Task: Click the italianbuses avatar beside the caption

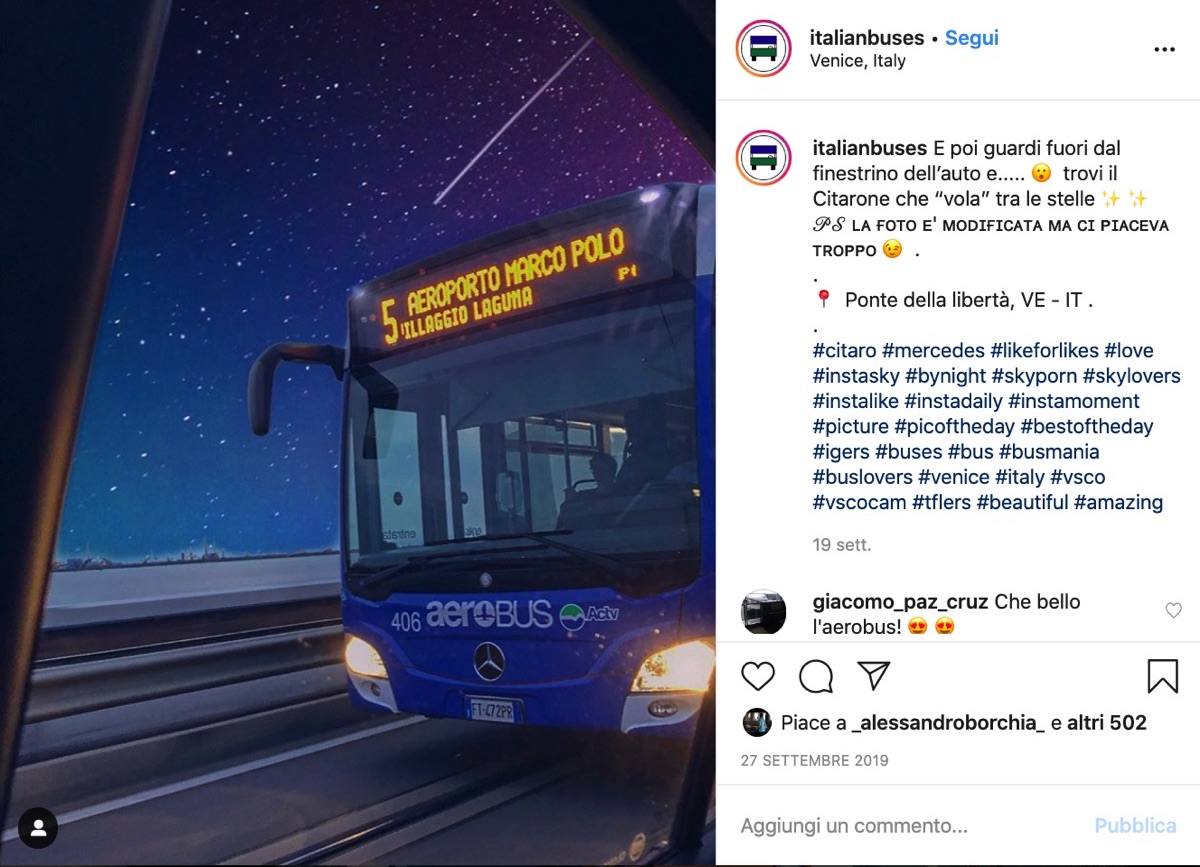Action: [764, 158]
